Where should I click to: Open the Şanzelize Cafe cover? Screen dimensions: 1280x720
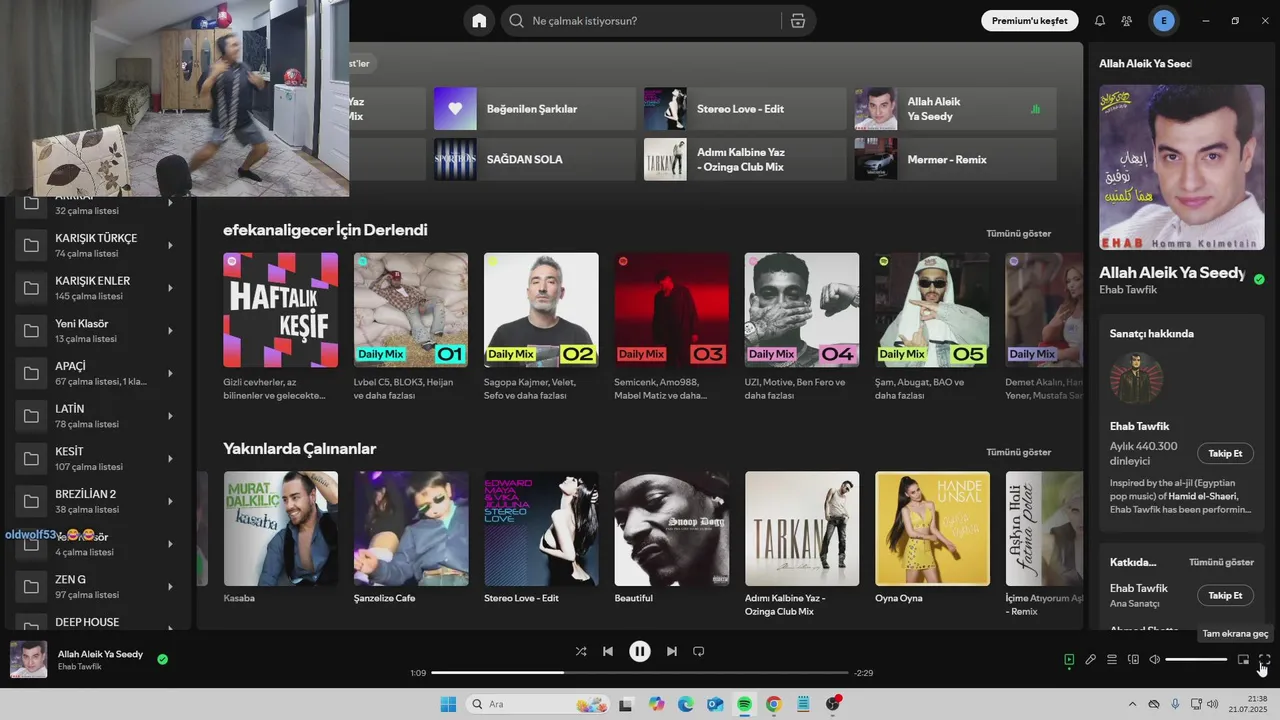click(x=411, y=529)
